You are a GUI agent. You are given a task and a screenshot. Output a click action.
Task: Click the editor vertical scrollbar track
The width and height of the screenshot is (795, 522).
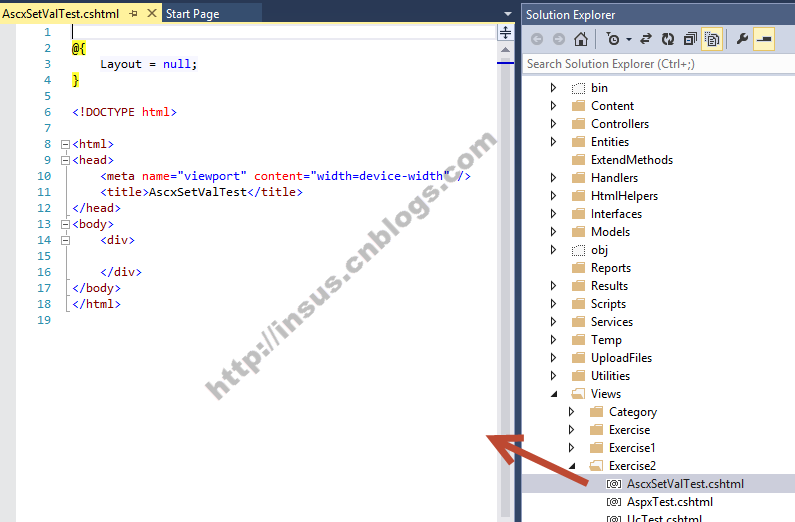pyautogui.click(x=505, y=284)
